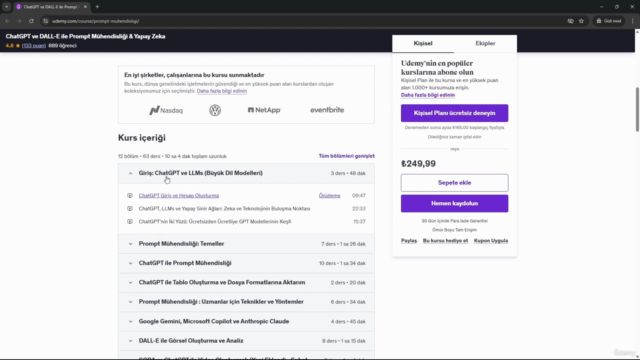Image resolution: width=640 pixels, height=360 pixels.
Task: Switch to the Ekipler tab
Action: (x=485, y=43)
